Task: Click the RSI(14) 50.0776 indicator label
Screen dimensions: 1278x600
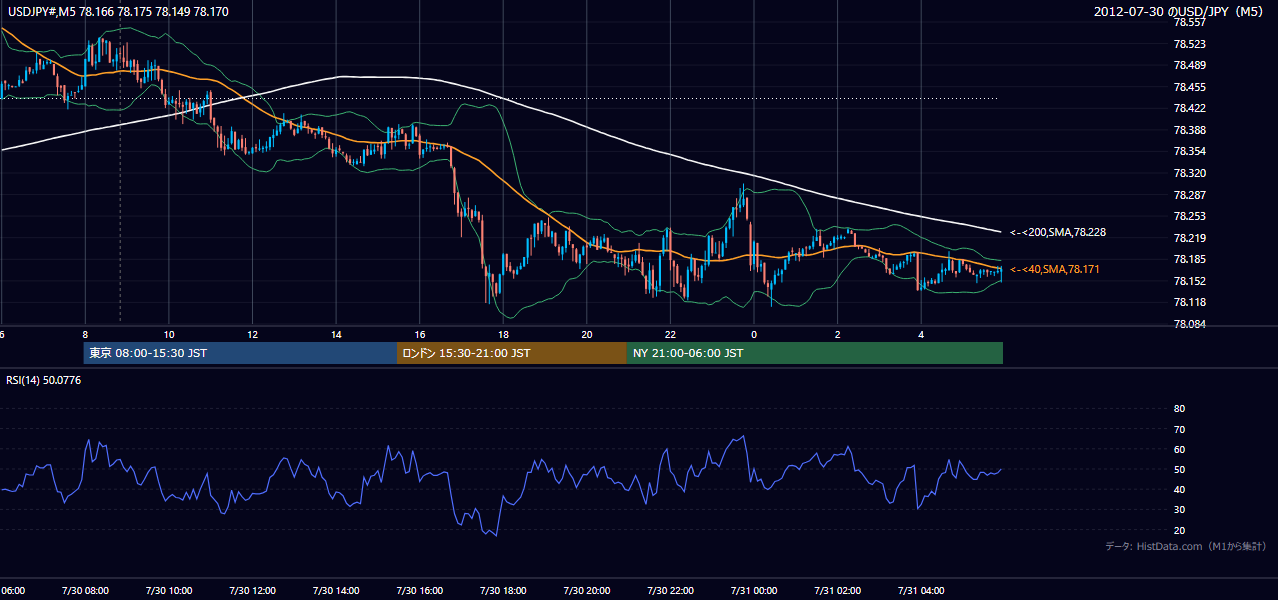Action: click(x=44, y=380)
